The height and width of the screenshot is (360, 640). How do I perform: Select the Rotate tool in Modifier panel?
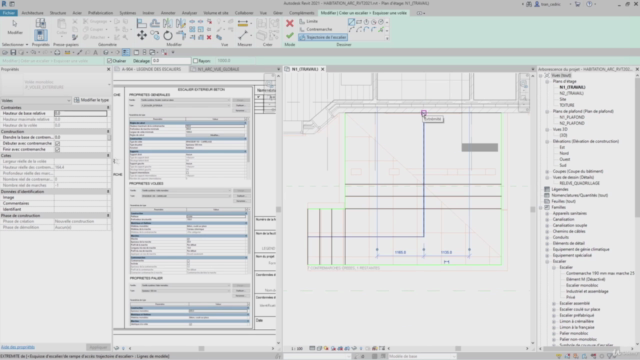point(168,36)
